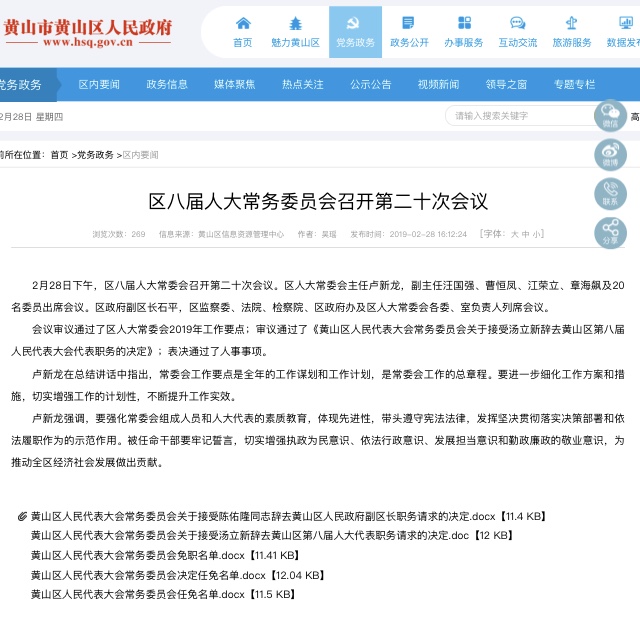Click the 发布时间 2019-02-28 16:12:24 text
This screenshot has width=640, height=625.
click(x=408, y=234)
